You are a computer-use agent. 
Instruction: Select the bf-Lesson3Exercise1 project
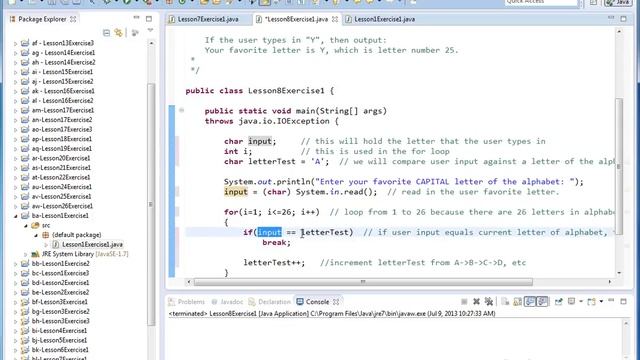tap(60, 302)
